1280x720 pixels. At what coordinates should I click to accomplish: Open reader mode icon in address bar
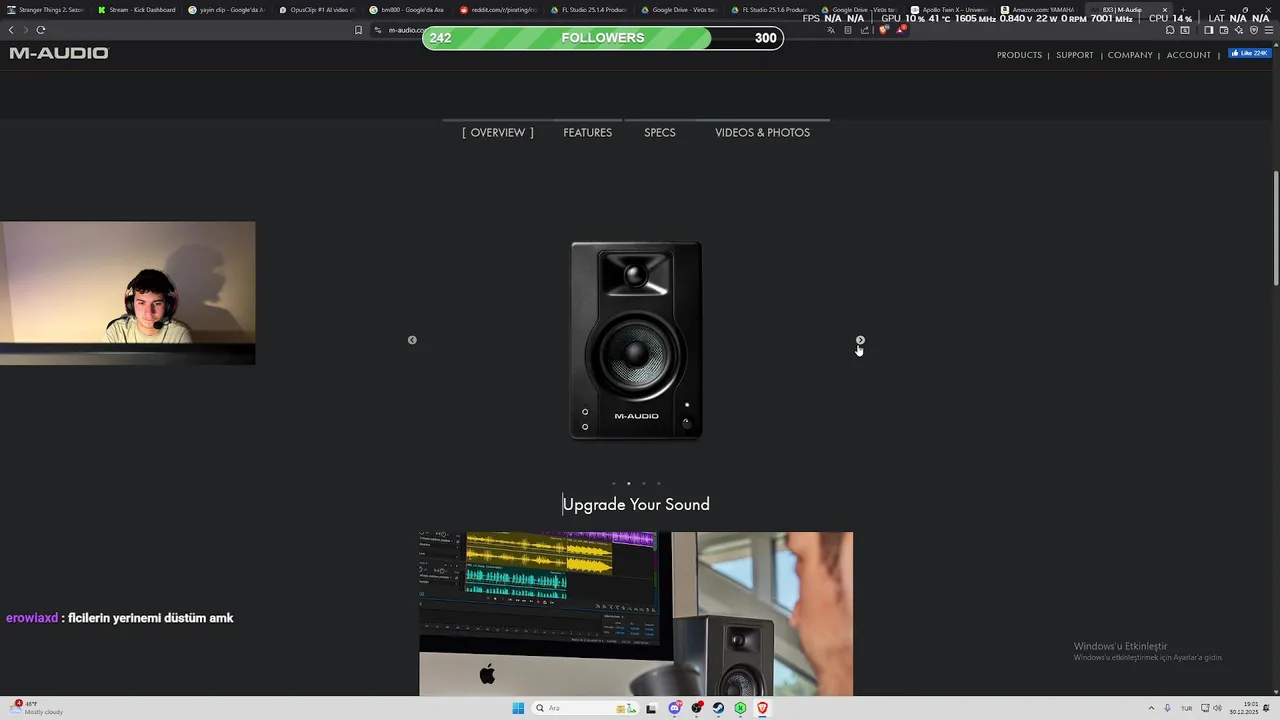click(848, 30)
